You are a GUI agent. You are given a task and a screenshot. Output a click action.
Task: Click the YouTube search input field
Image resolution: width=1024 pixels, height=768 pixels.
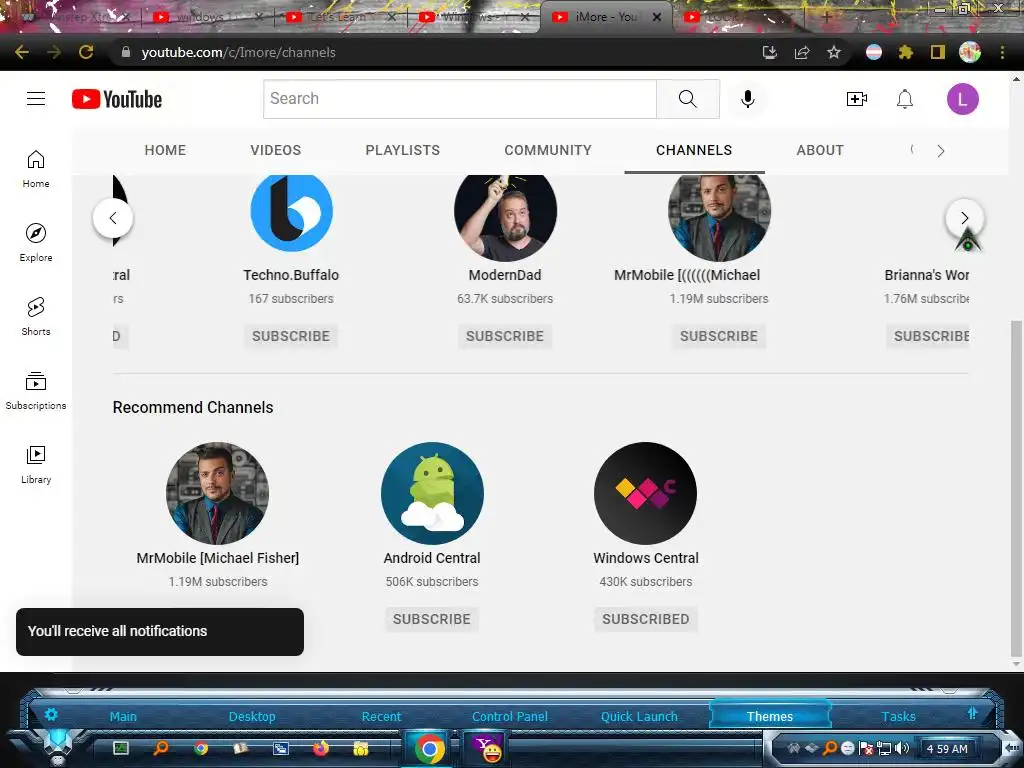coord(460,99)
